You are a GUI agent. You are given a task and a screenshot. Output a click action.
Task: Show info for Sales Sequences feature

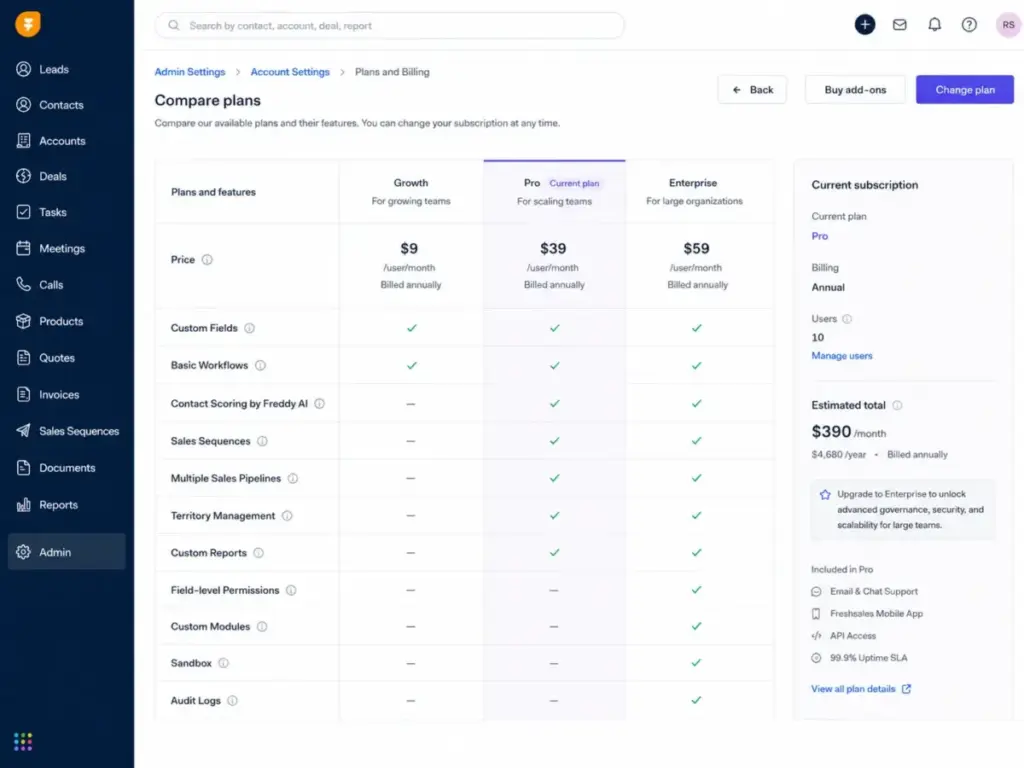pyautogui.click(x=262, y=441)
